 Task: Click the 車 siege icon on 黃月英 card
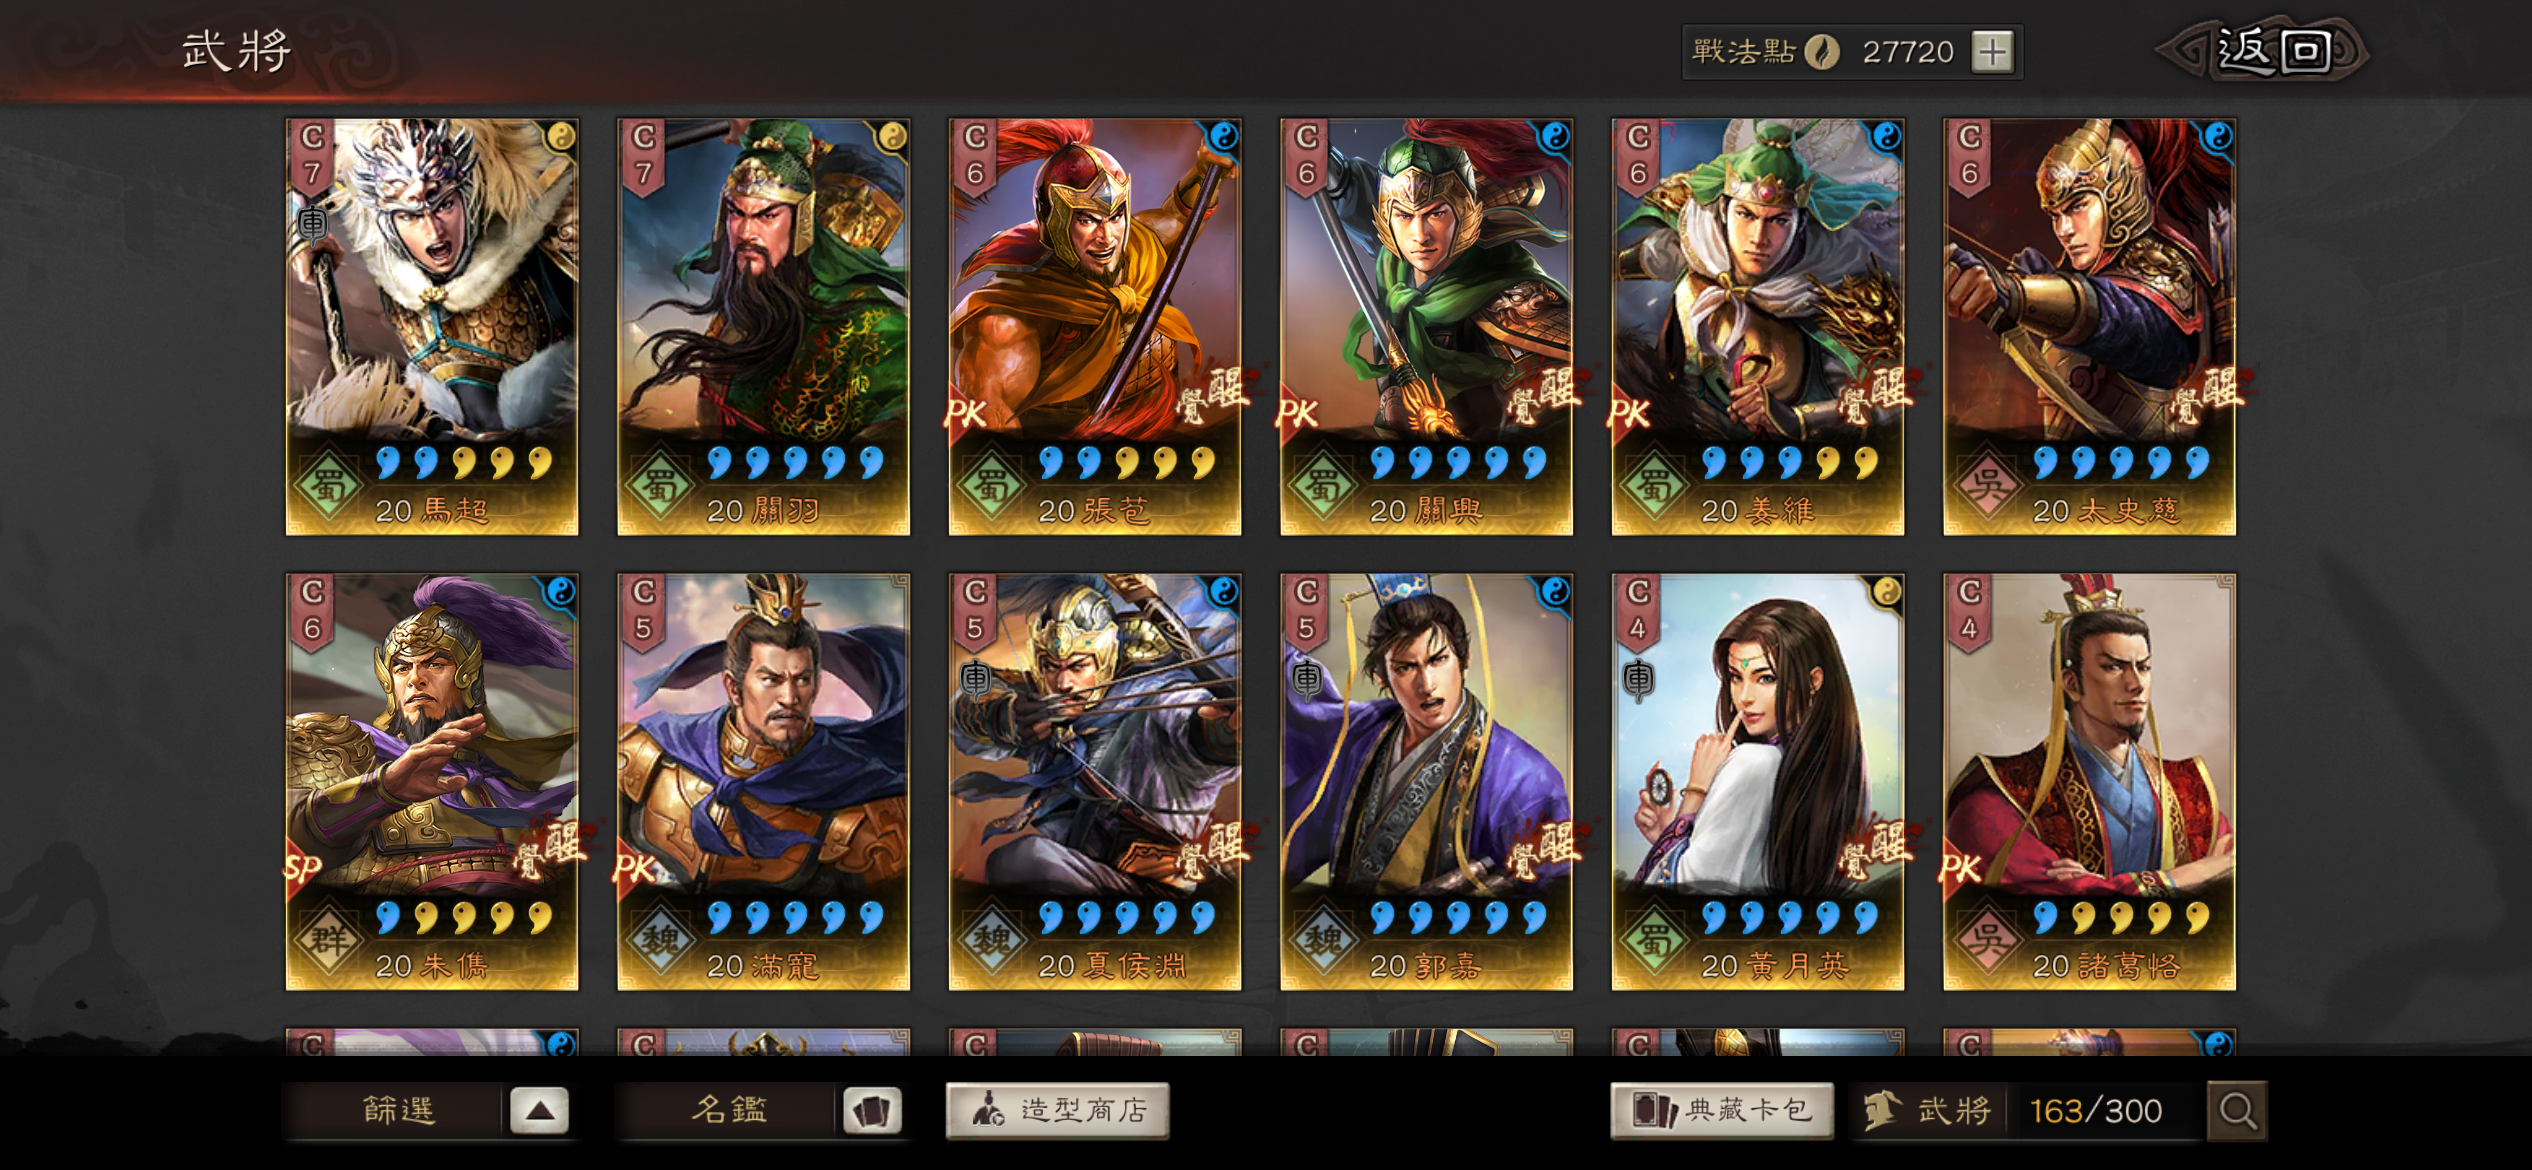click(1637, 679)
